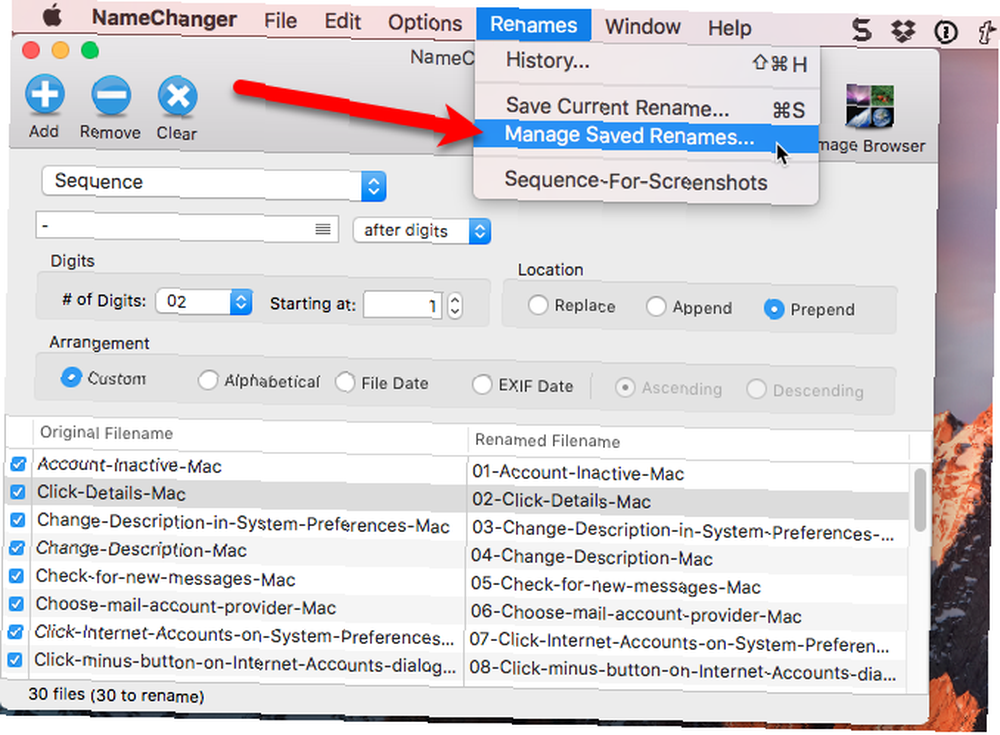The height and width of the screenshot is (735, 1000).
Task: Select renamed entry 05-Check-for-new-messages-Mac
Action: coord(615,586)
